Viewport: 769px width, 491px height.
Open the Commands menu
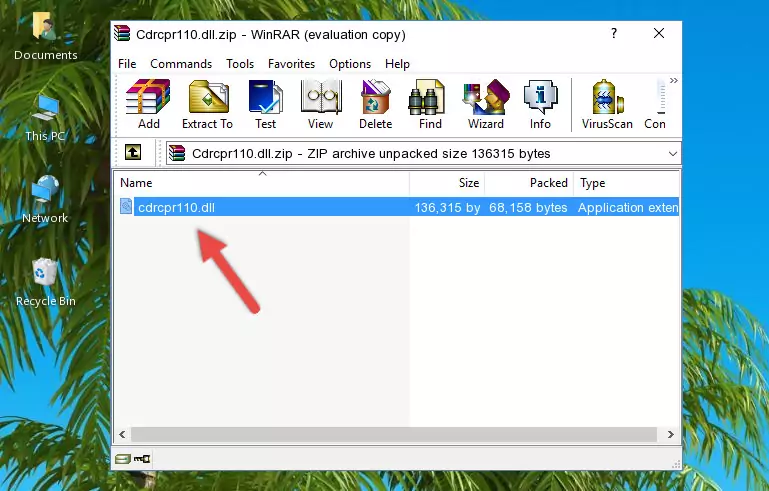pyautogui.click(x=181, y=64)
